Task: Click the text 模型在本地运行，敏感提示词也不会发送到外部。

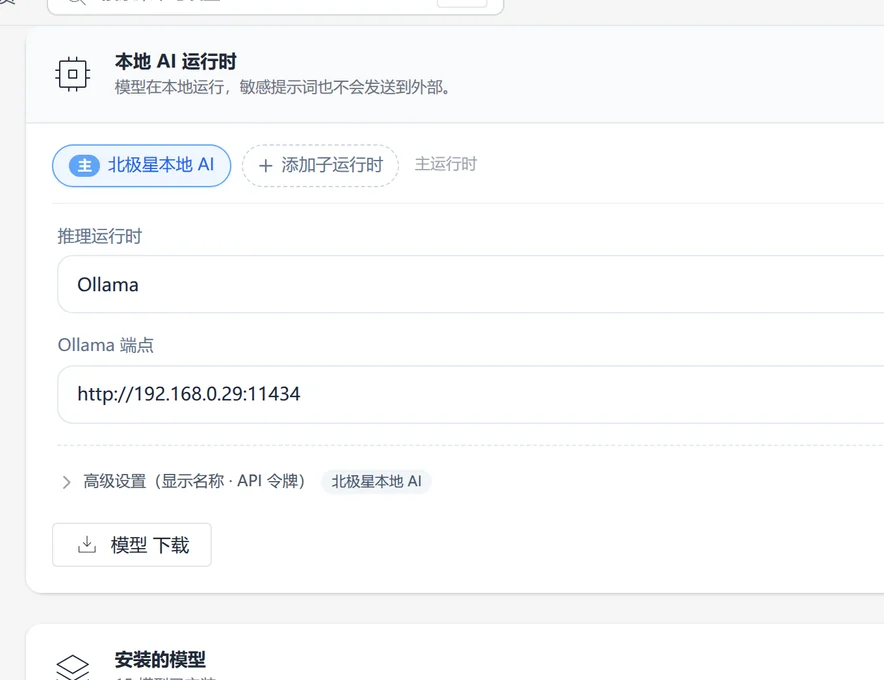Action: [282, 87]
